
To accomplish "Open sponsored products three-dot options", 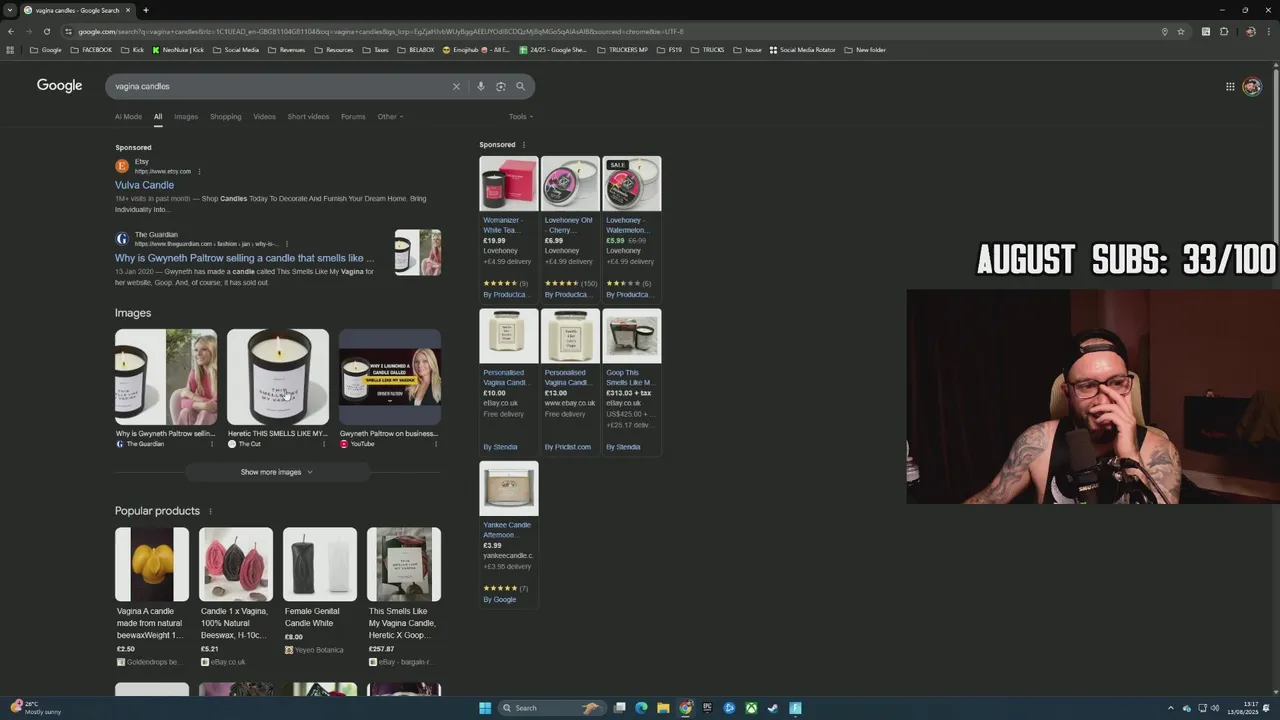I will (x=523, y=145).
